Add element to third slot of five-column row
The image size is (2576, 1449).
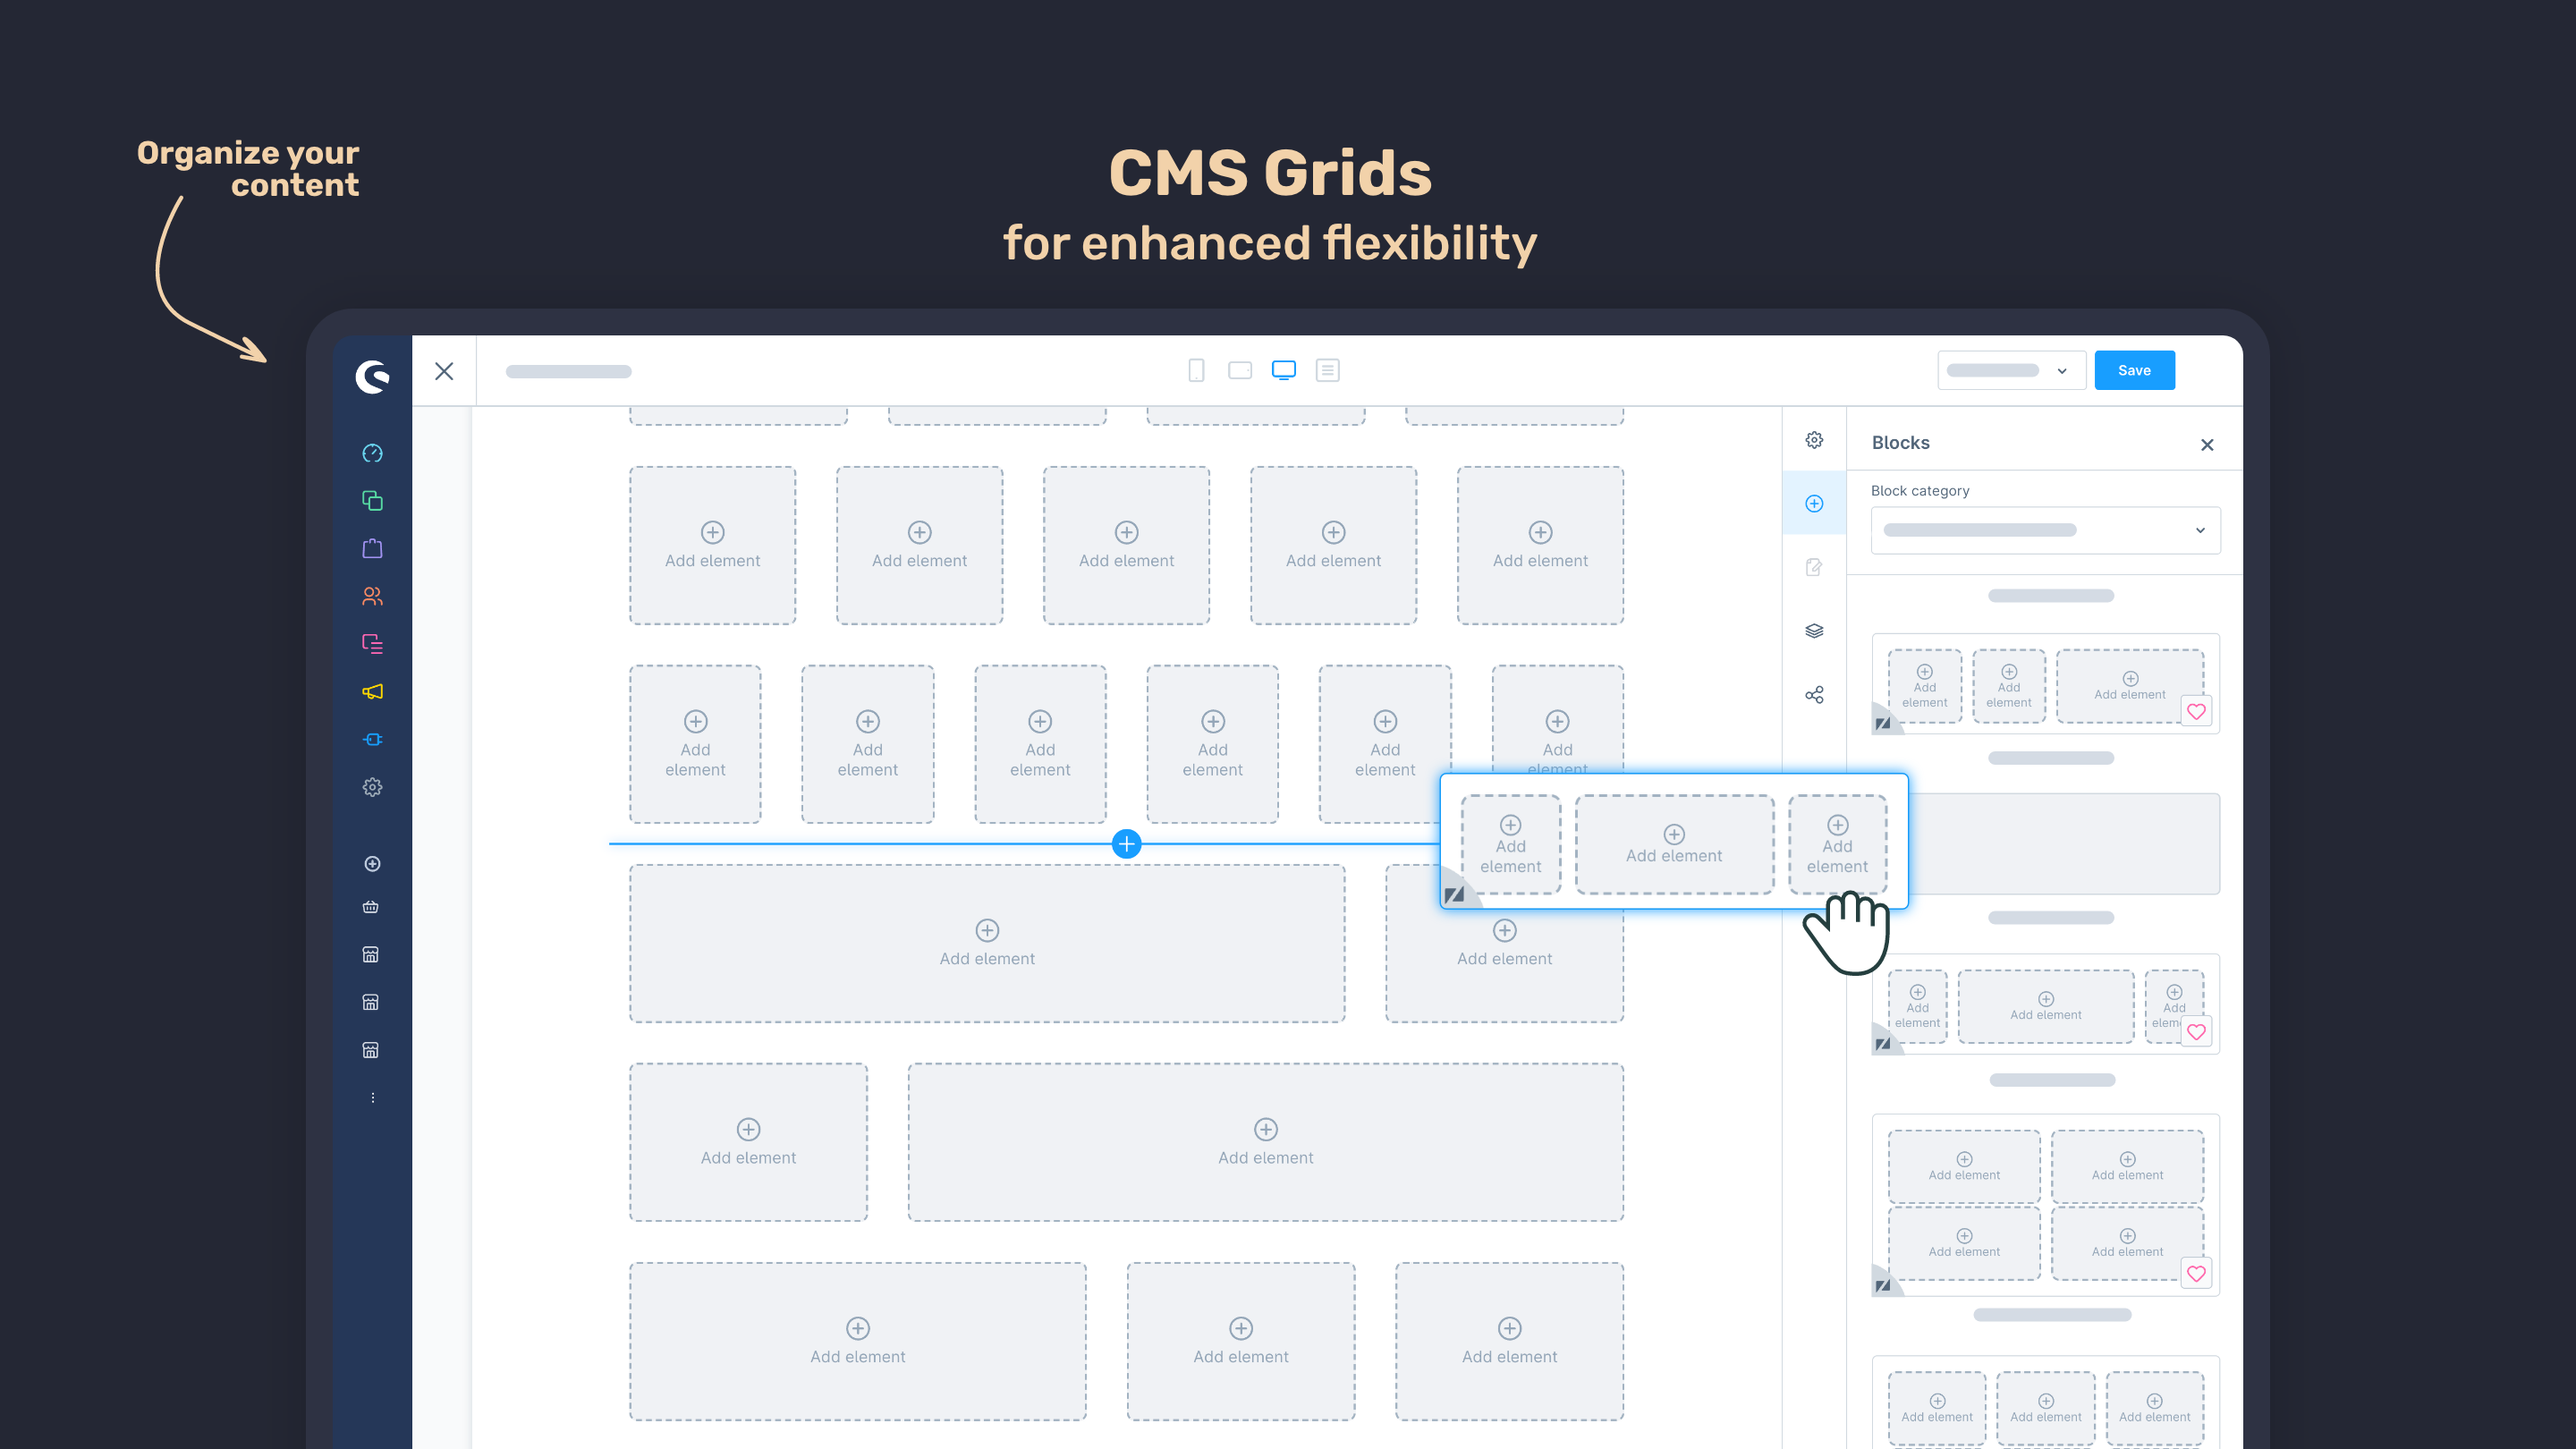click(x=1126, y=546)
